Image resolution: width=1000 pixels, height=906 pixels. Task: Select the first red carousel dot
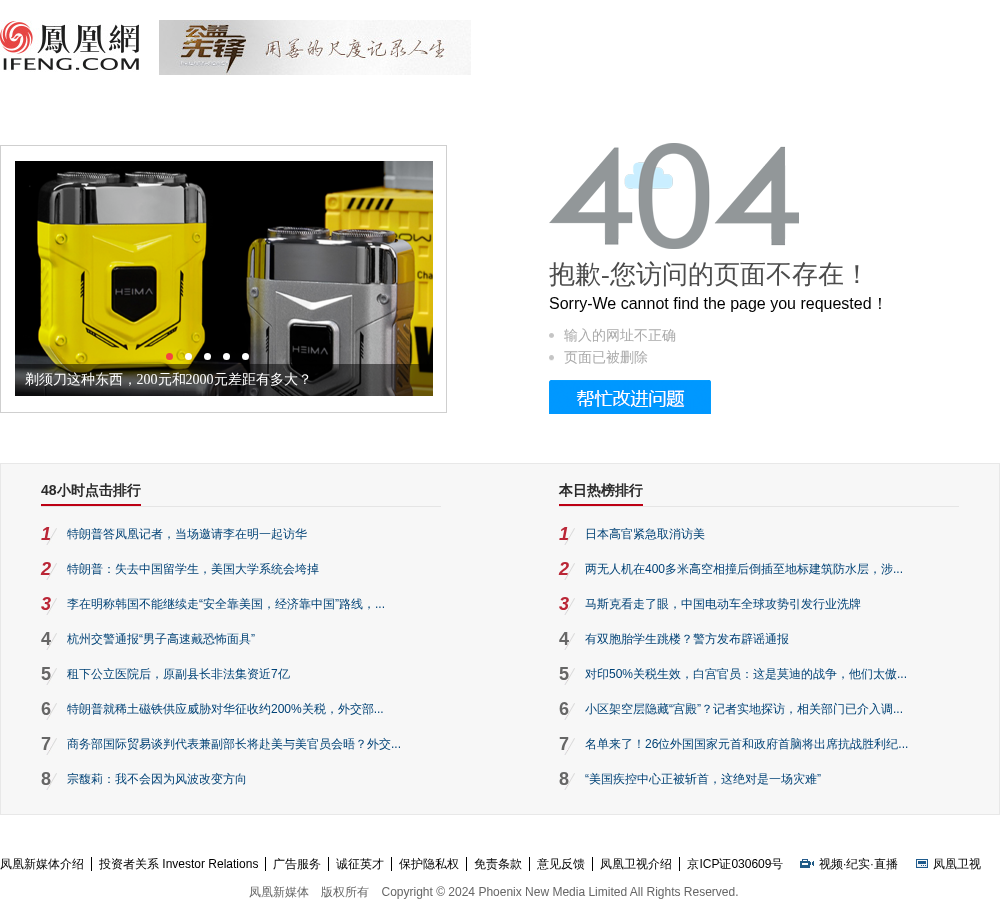[x=169, y=356]
